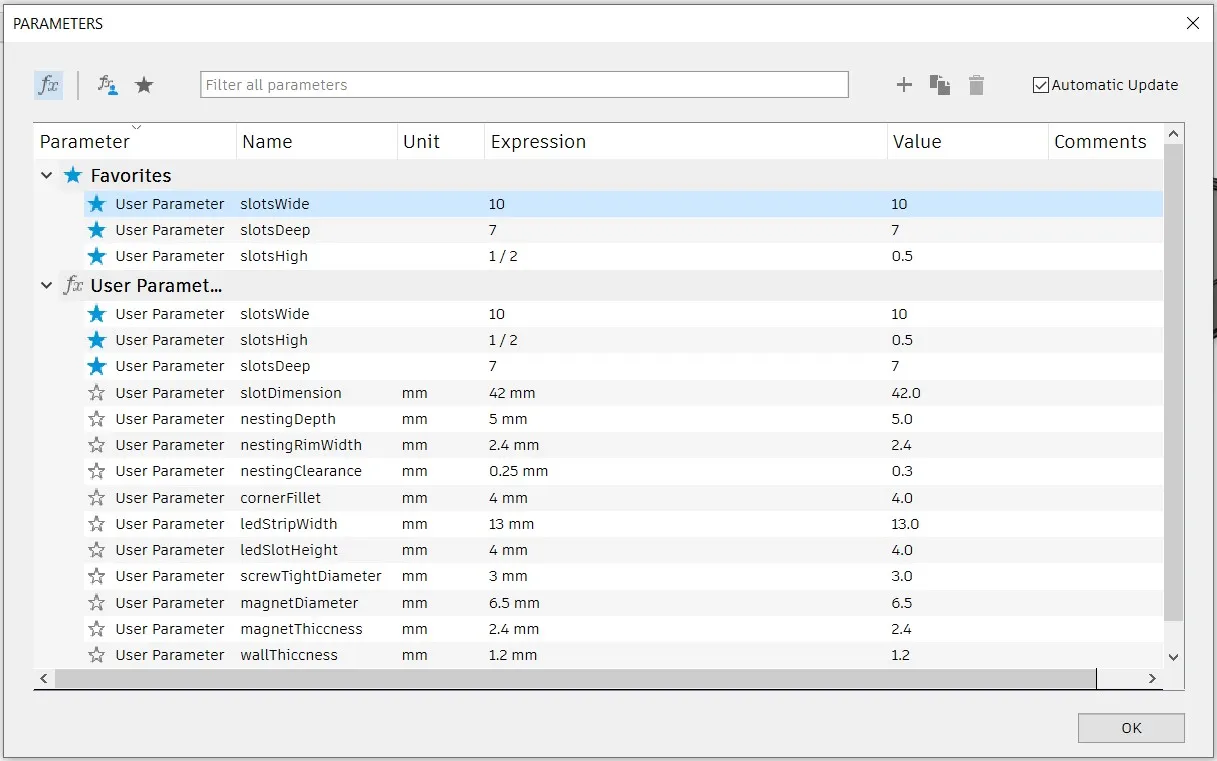This screenshot has height=761, width=1217.
Task: Click the nestingClearance expression 0.25 mm
Action: (x=518, y=471)
